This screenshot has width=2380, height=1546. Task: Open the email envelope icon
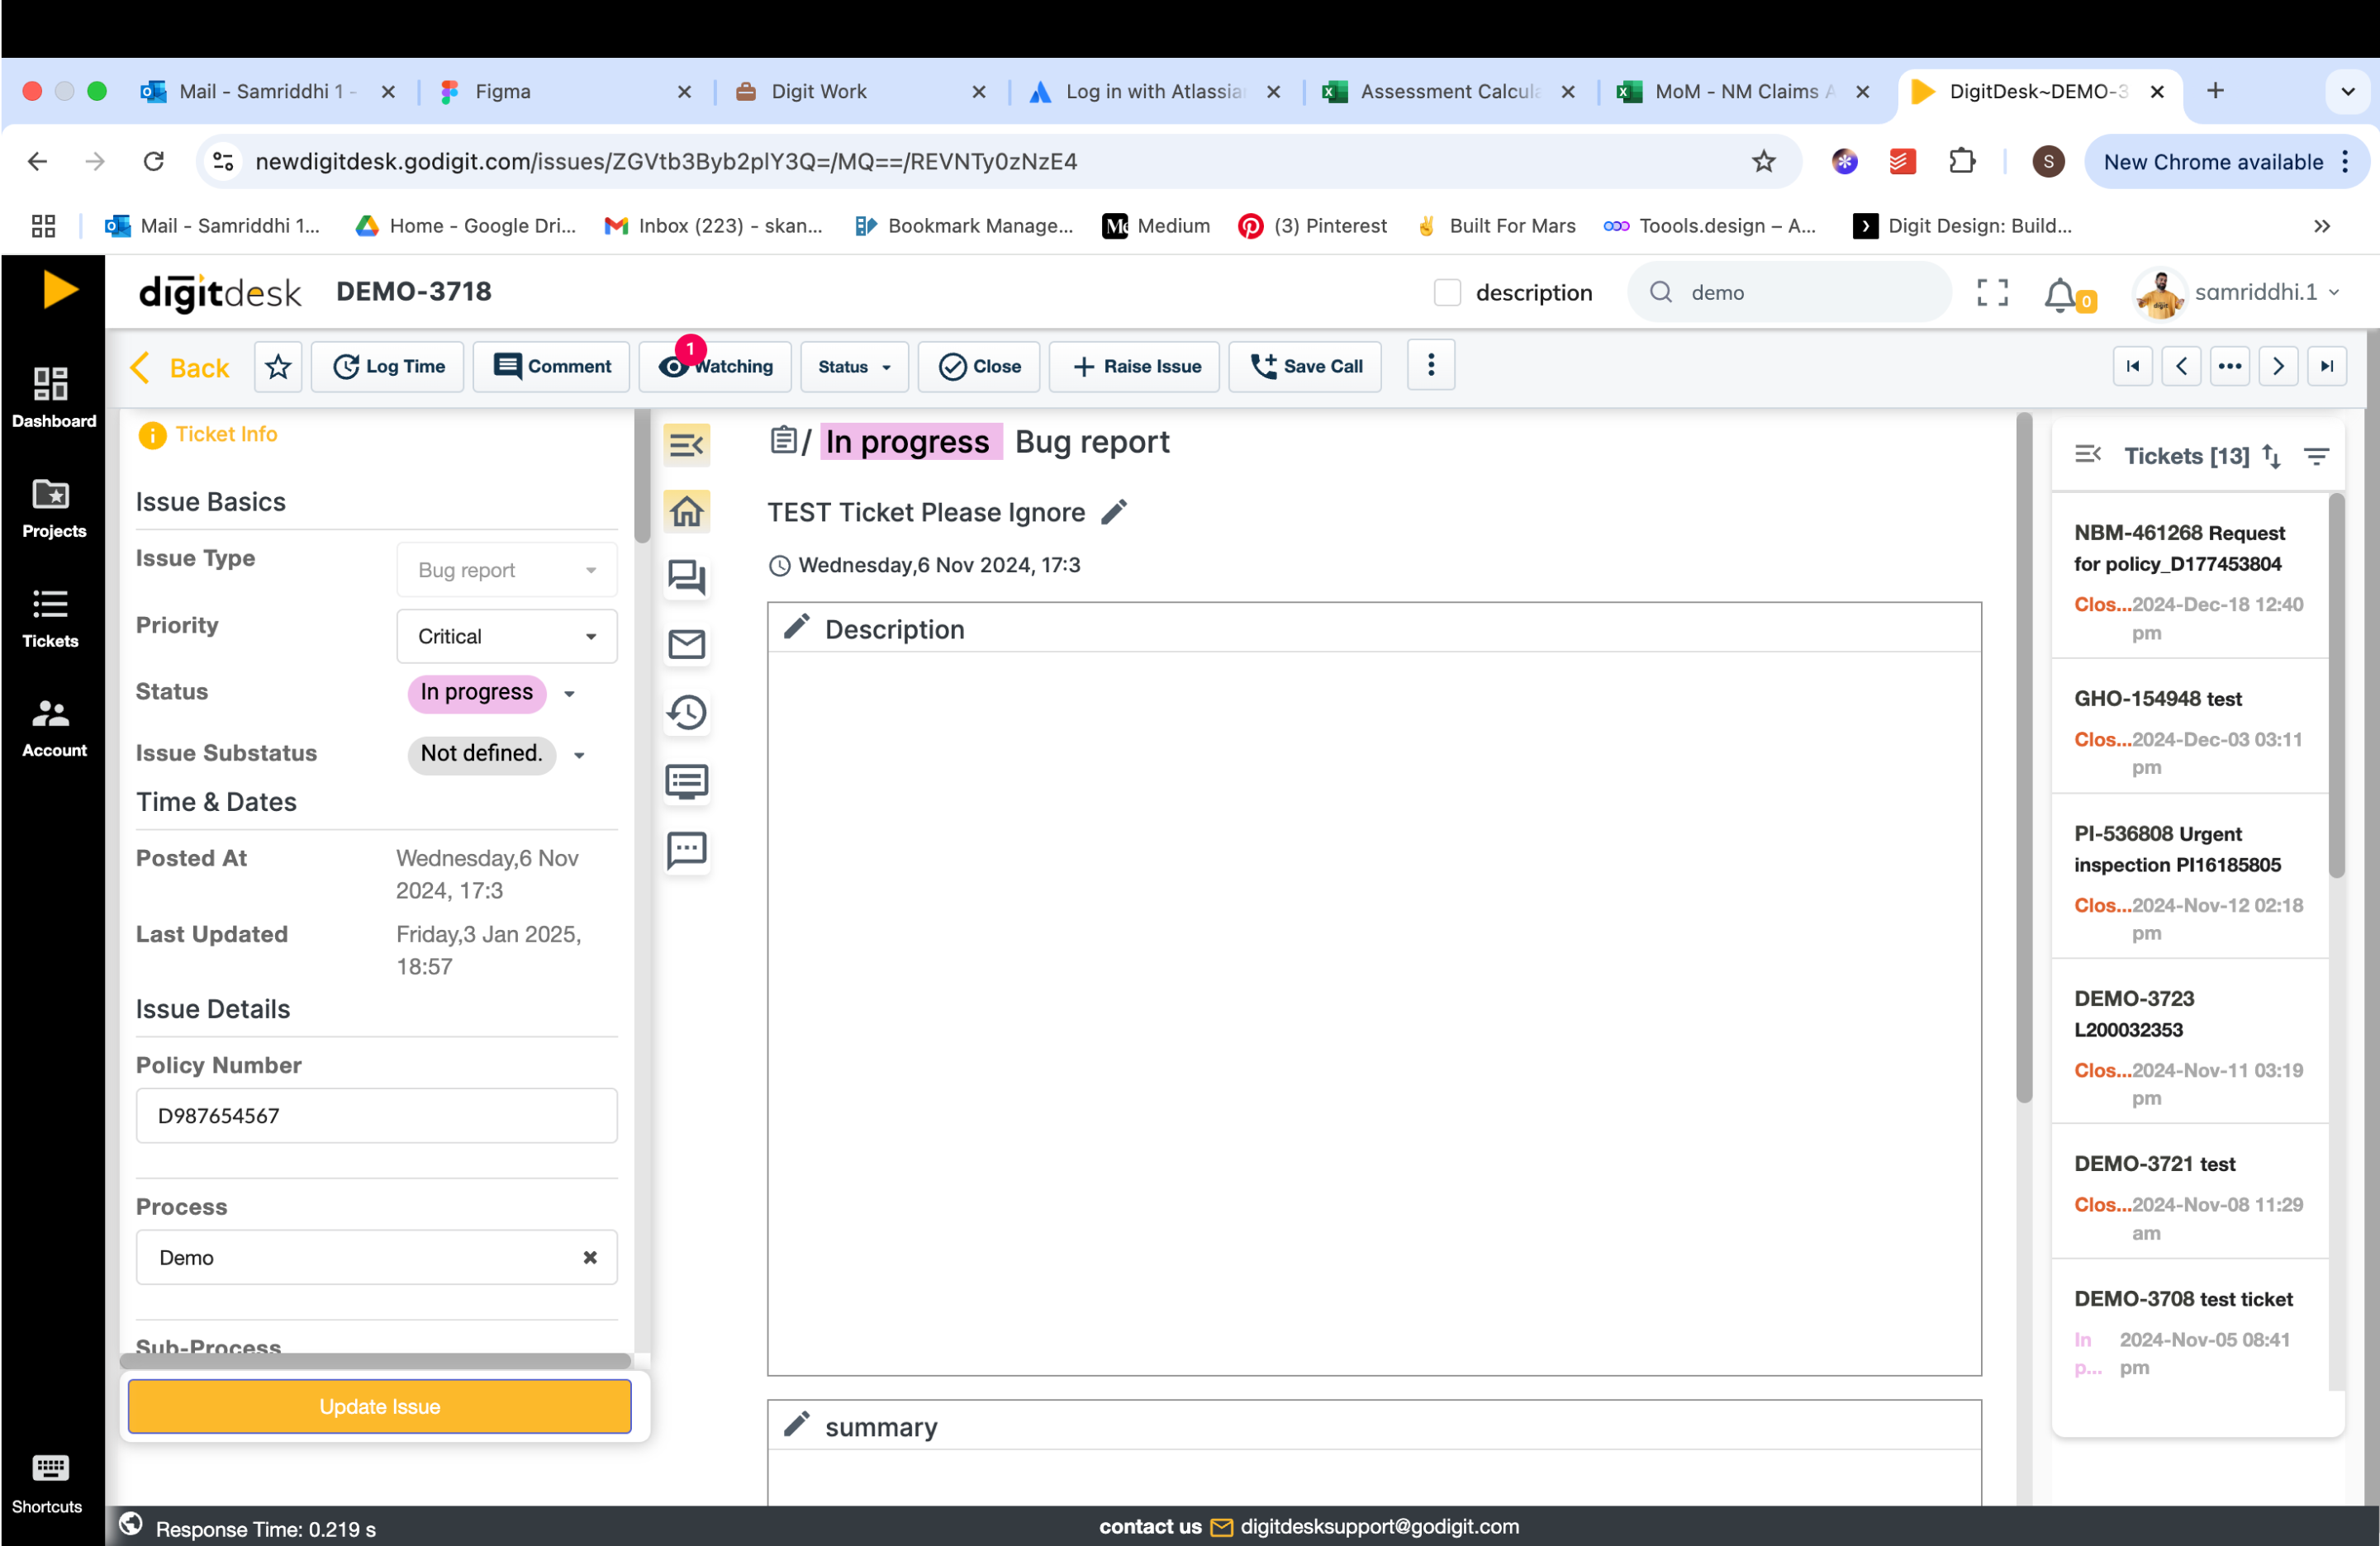(x=686, y=644)
